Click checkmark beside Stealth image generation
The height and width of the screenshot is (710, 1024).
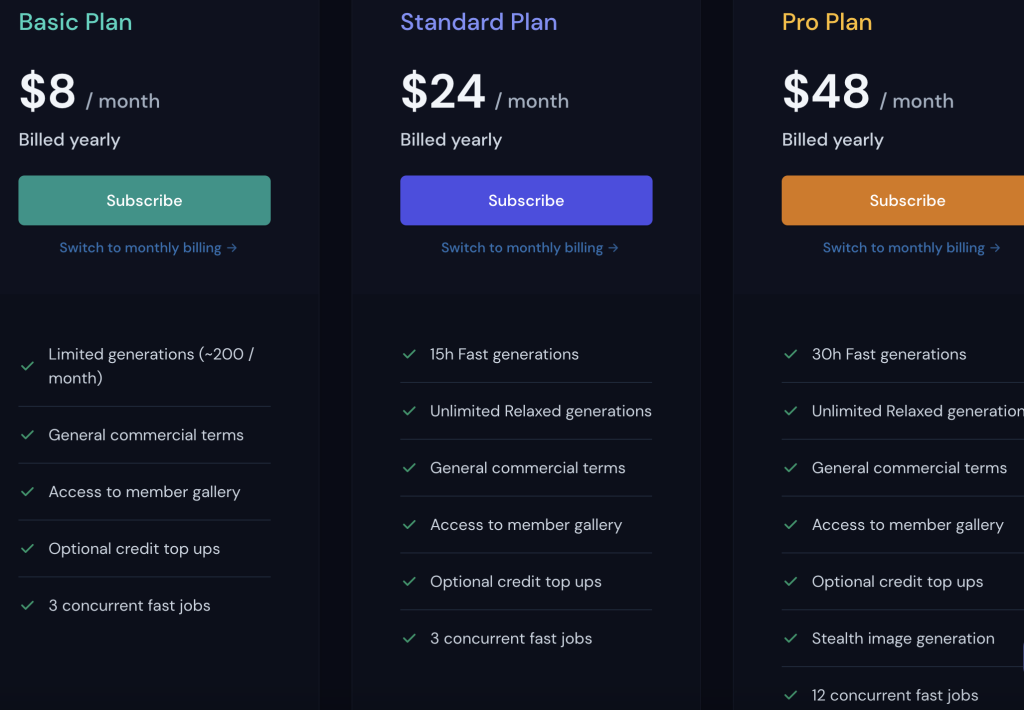click(791, 638)
